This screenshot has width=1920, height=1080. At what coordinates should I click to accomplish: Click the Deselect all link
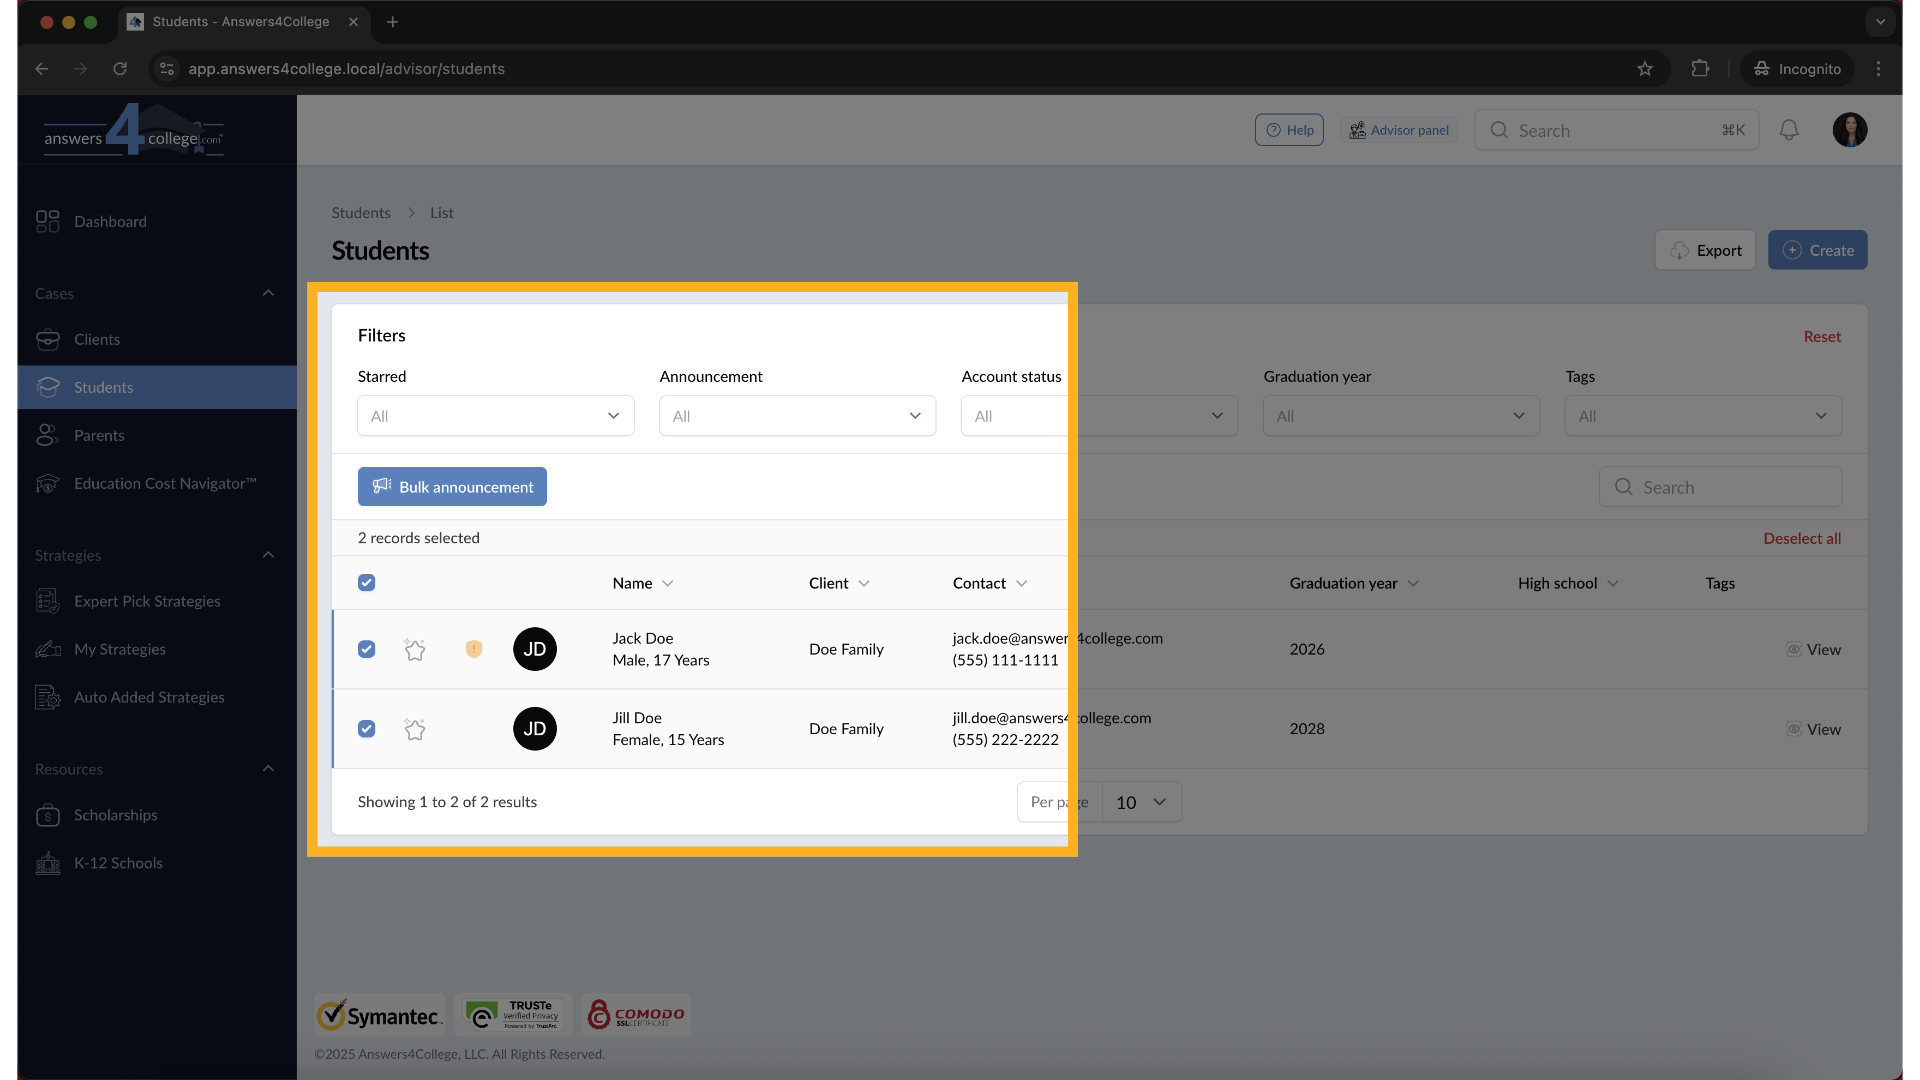point(1801,538)
